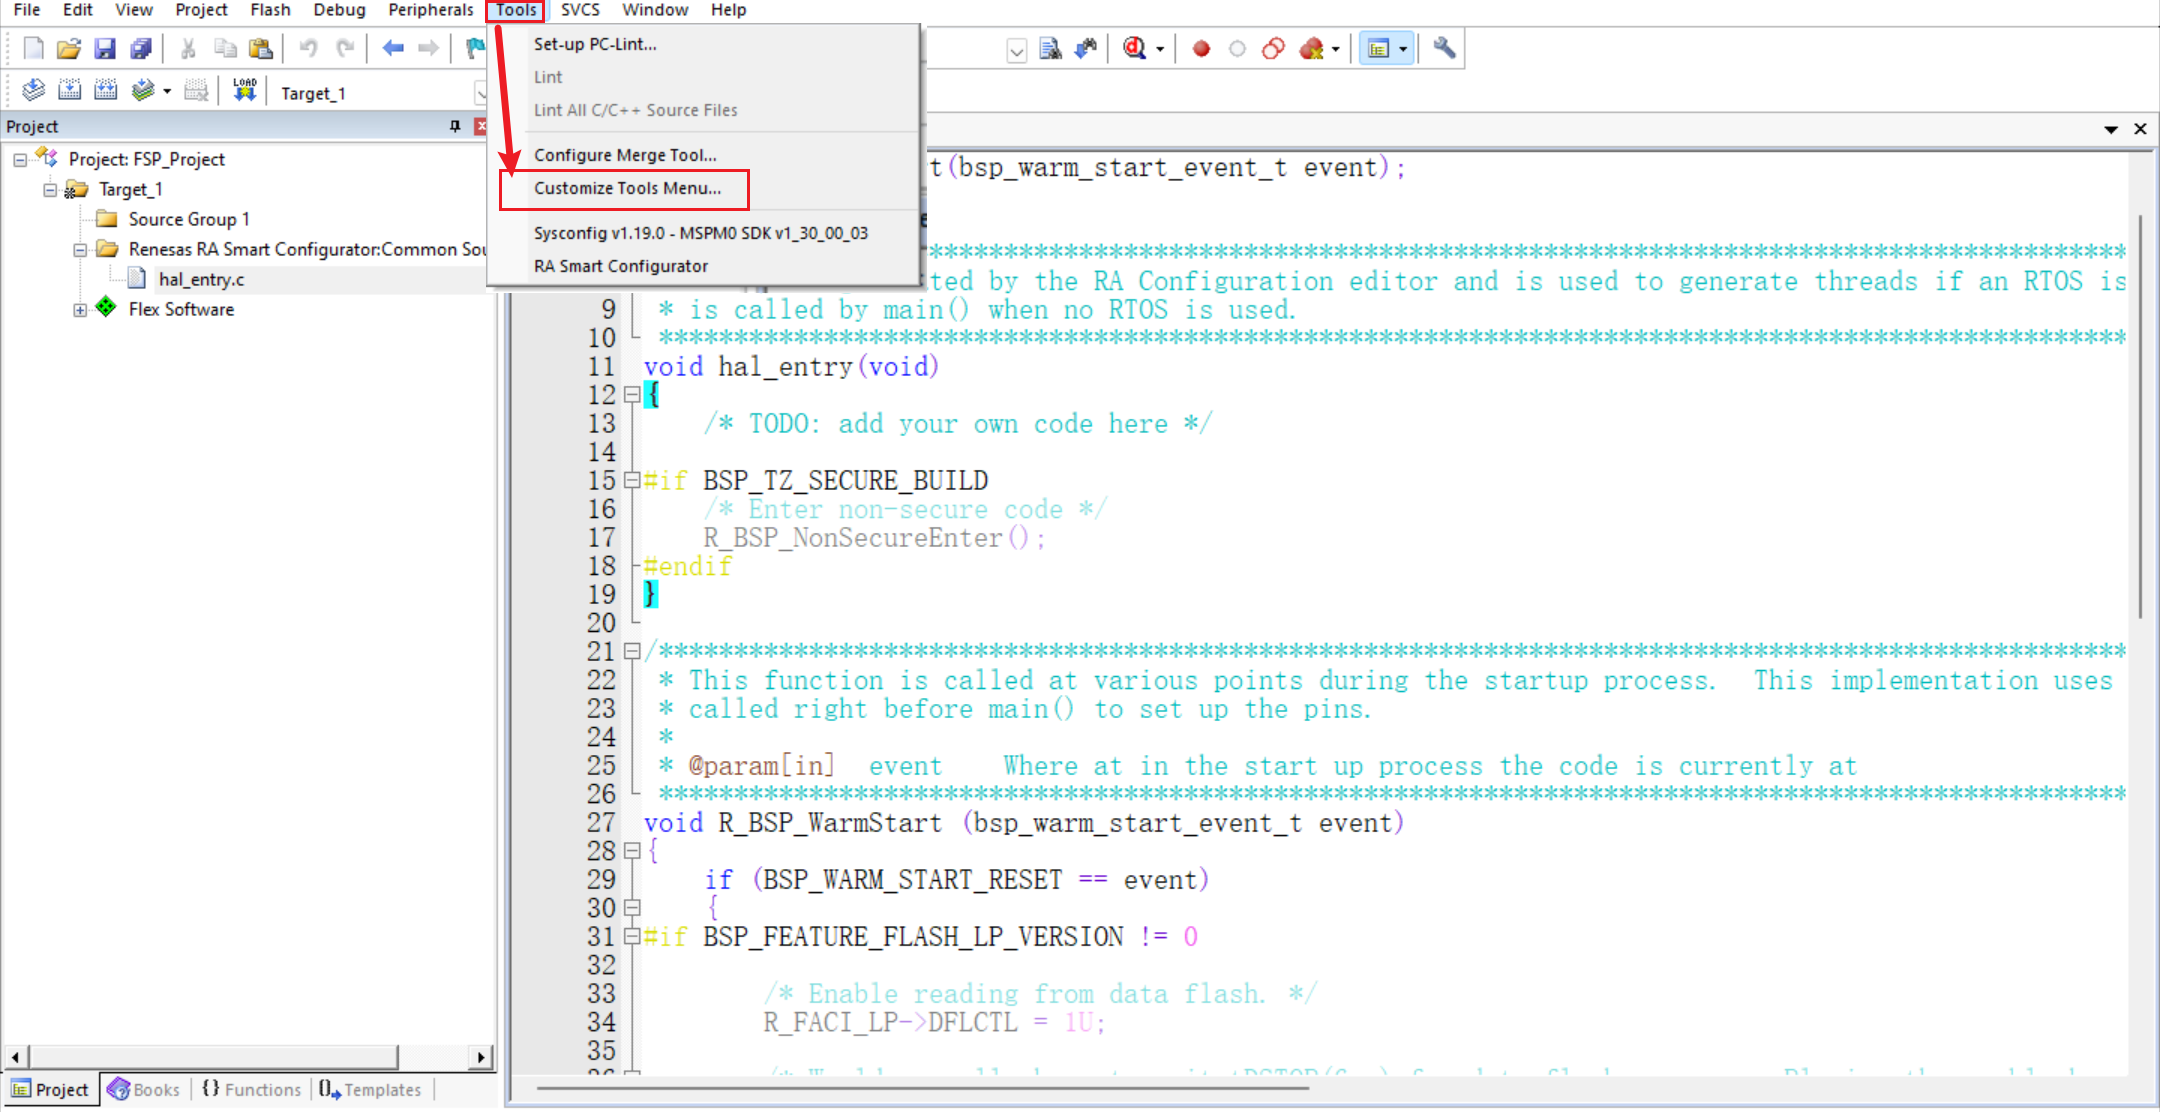Click the Save All icon
The image size is (2160, 1112).
pos(141,48)
